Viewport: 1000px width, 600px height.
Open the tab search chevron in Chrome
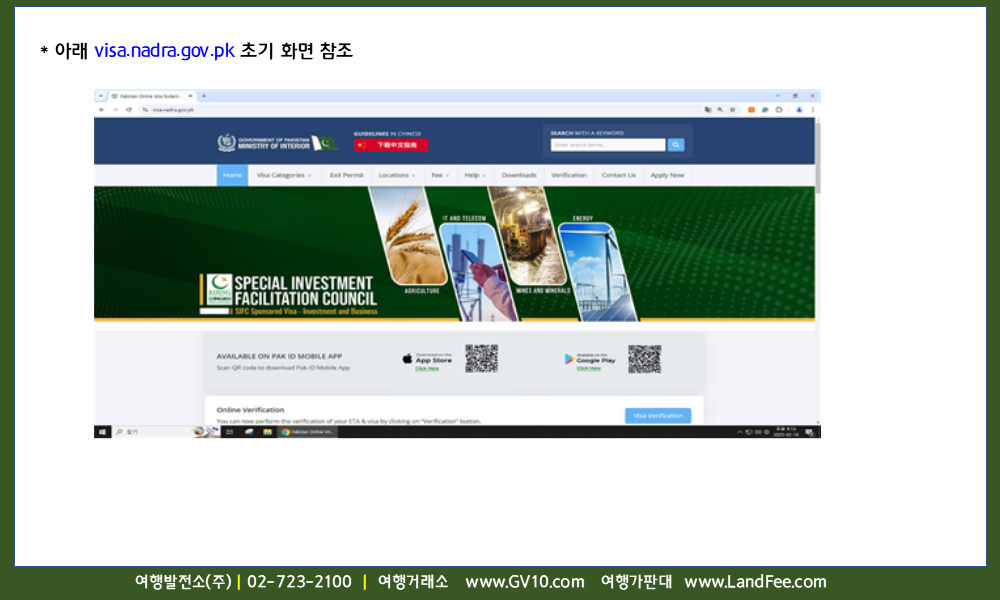point(100,96)
